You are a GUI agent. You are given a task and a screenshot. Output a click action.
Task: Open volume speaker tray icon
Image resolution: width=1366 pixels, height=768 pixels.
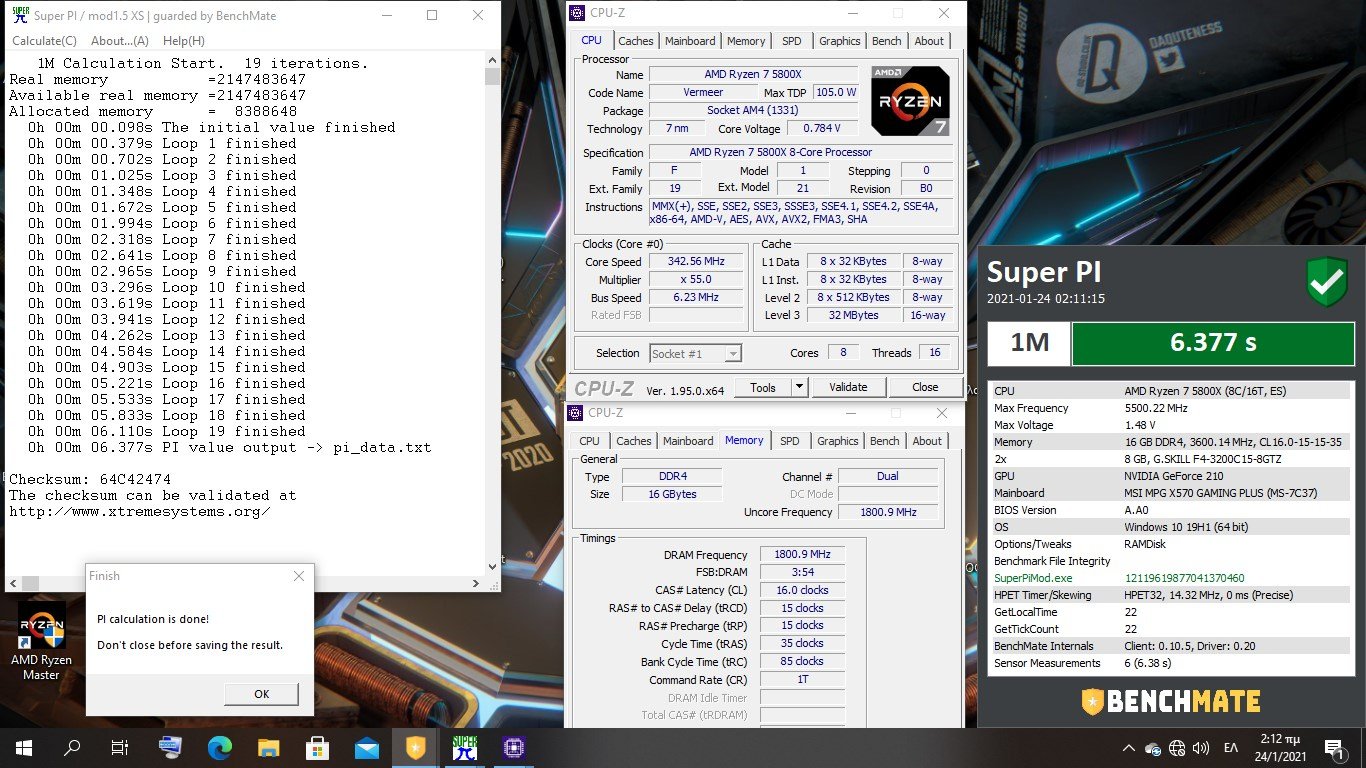[x=1201, y=748]
